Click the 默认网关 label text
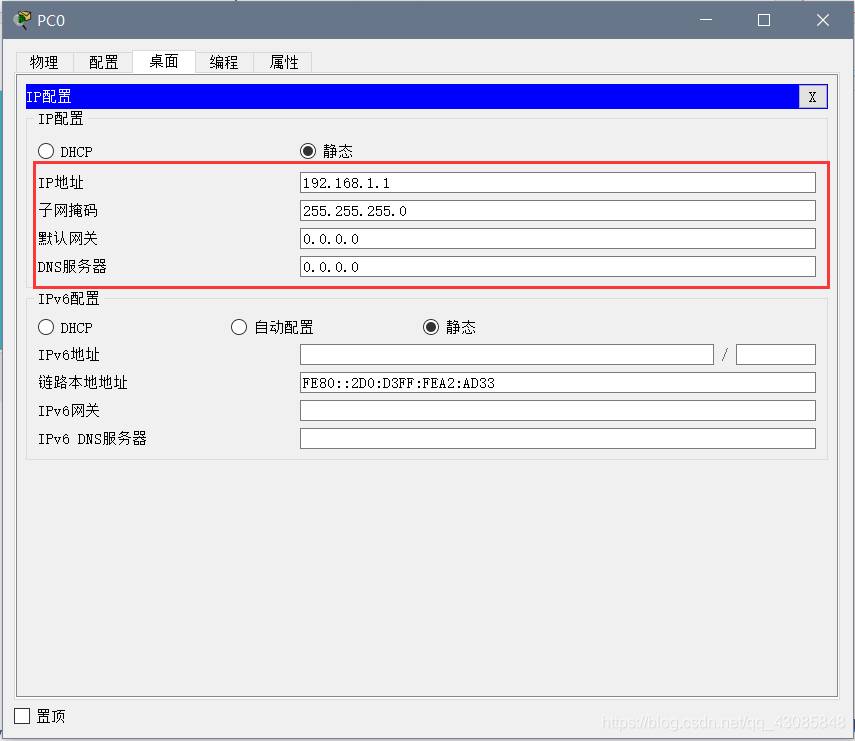 [68, 239]
